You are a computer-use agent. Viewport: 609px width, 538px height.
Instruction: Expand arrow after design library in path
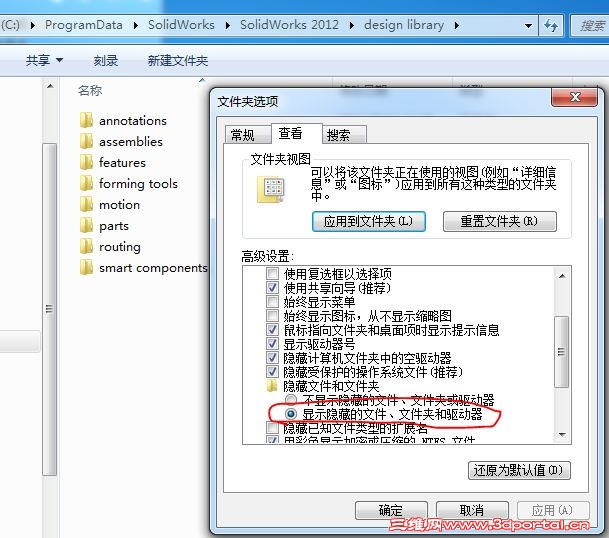point(457,26)
